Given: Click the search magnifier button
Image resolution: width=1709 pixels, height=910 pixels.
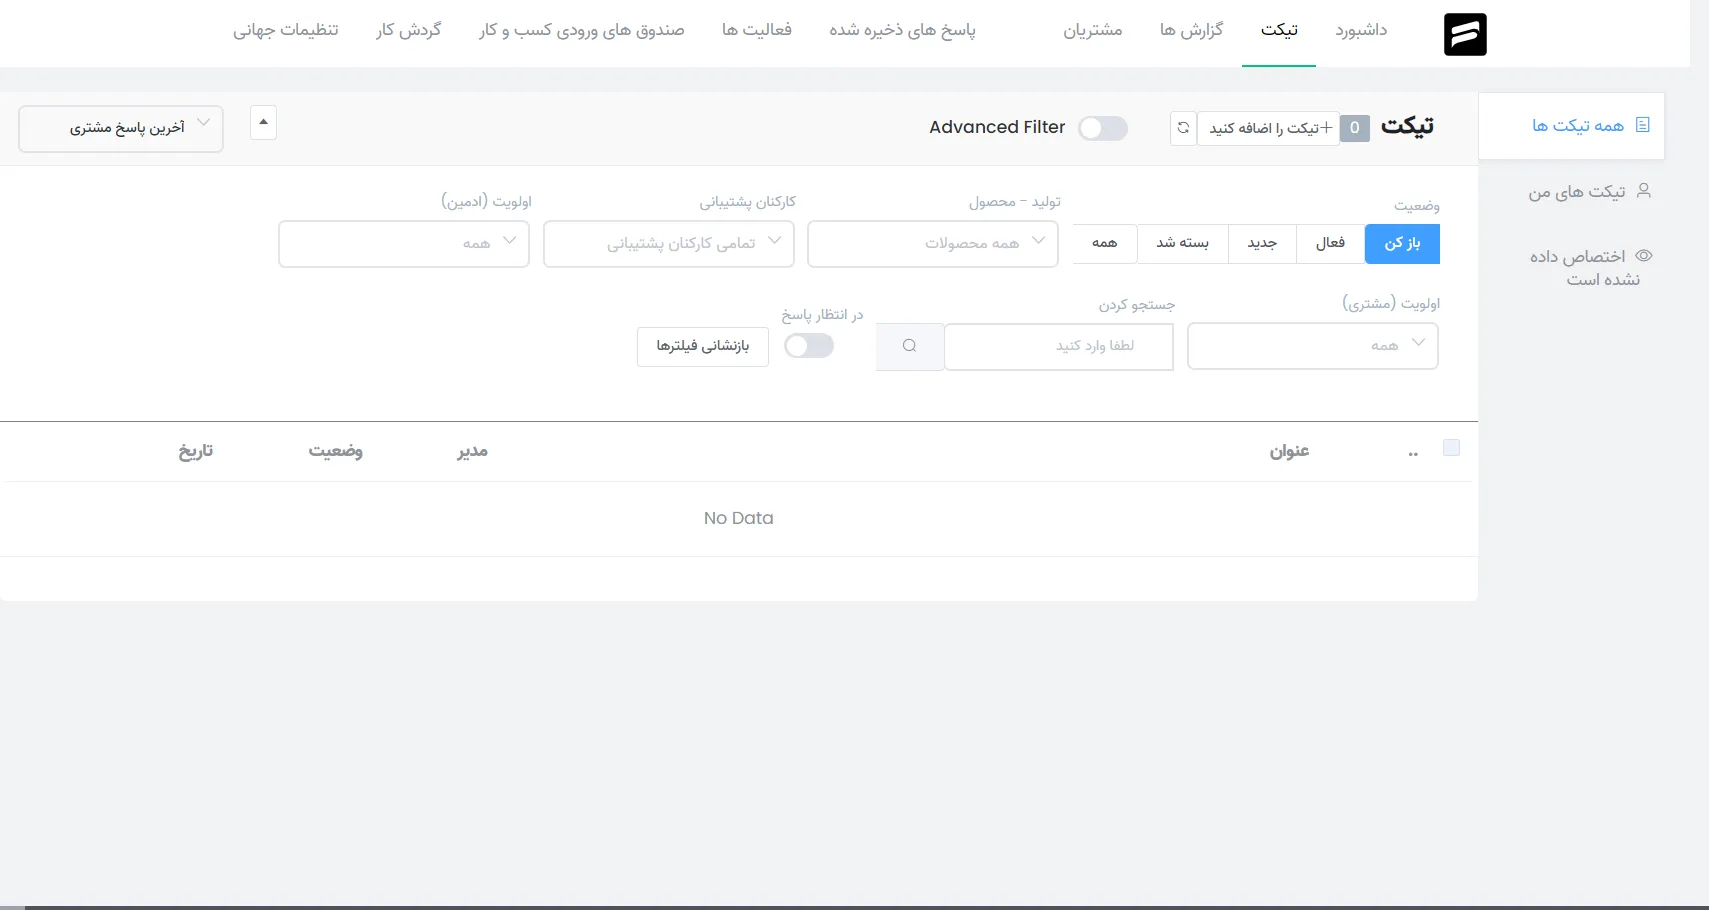Looking at the screenshot, I should tap(909, 346).
